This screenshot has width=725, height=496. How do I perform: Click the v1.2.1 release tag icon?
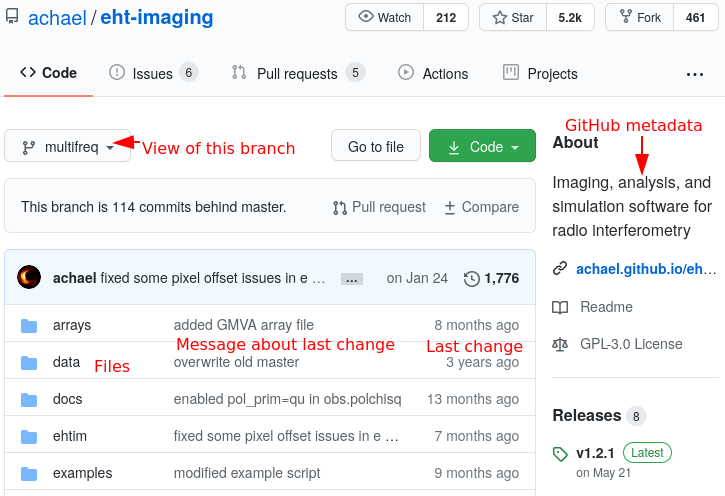(560, 453)
